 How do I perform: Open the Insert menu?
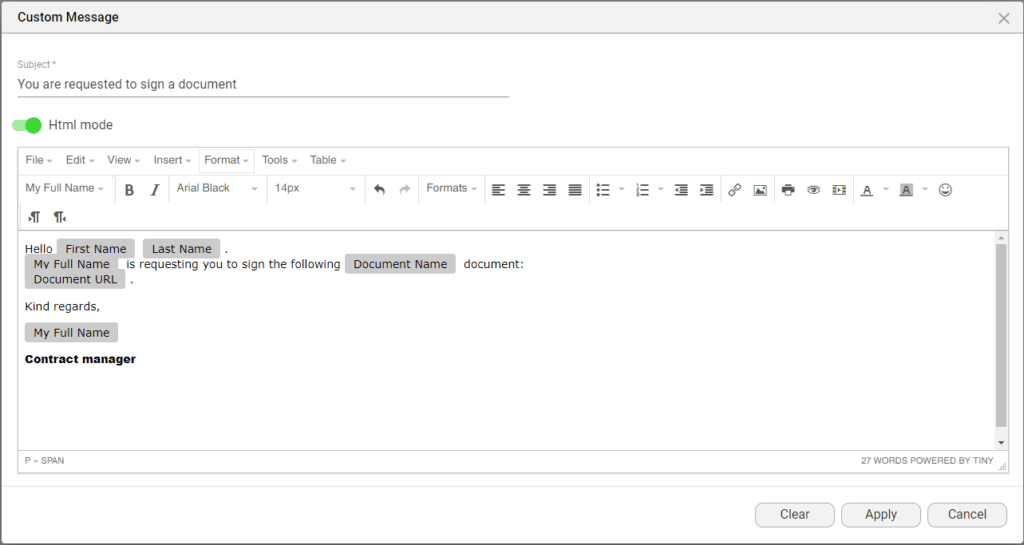[172, 160]
